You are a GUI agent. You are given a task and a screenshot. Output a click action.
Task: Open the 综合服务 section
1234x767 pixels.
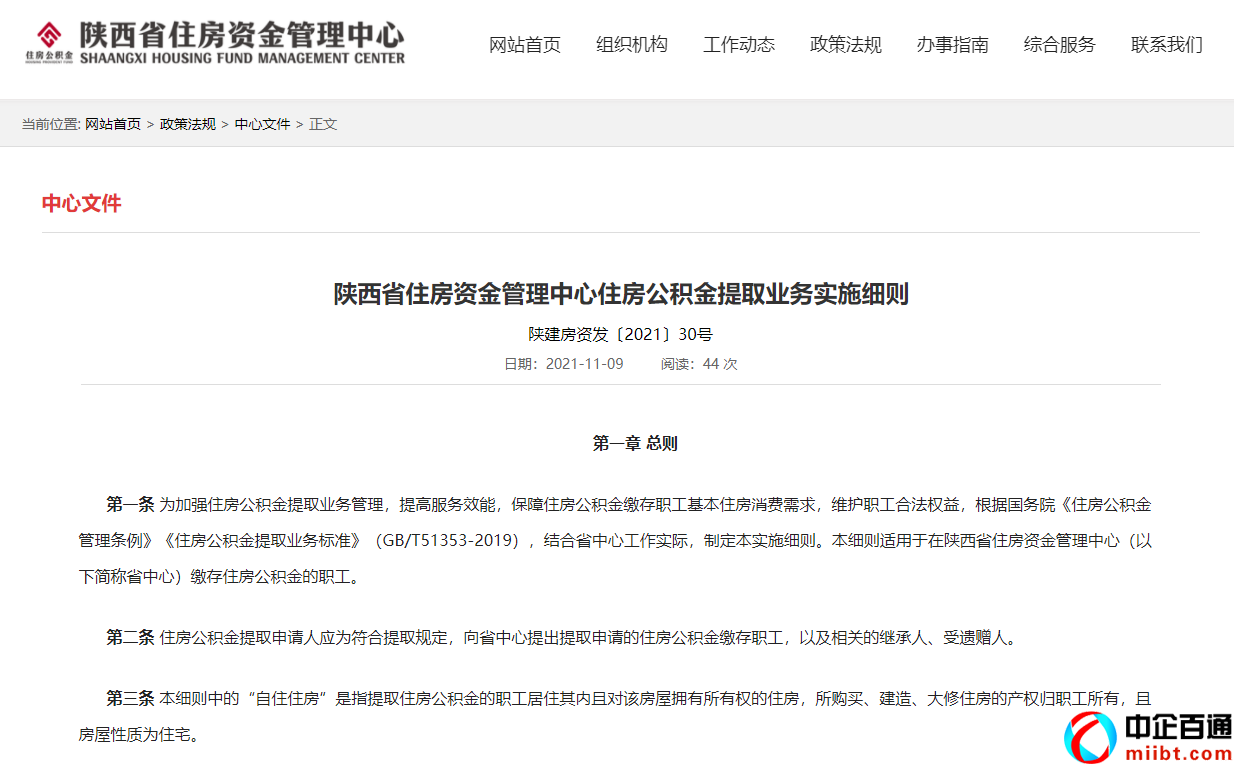click(x=1059, y=45)
